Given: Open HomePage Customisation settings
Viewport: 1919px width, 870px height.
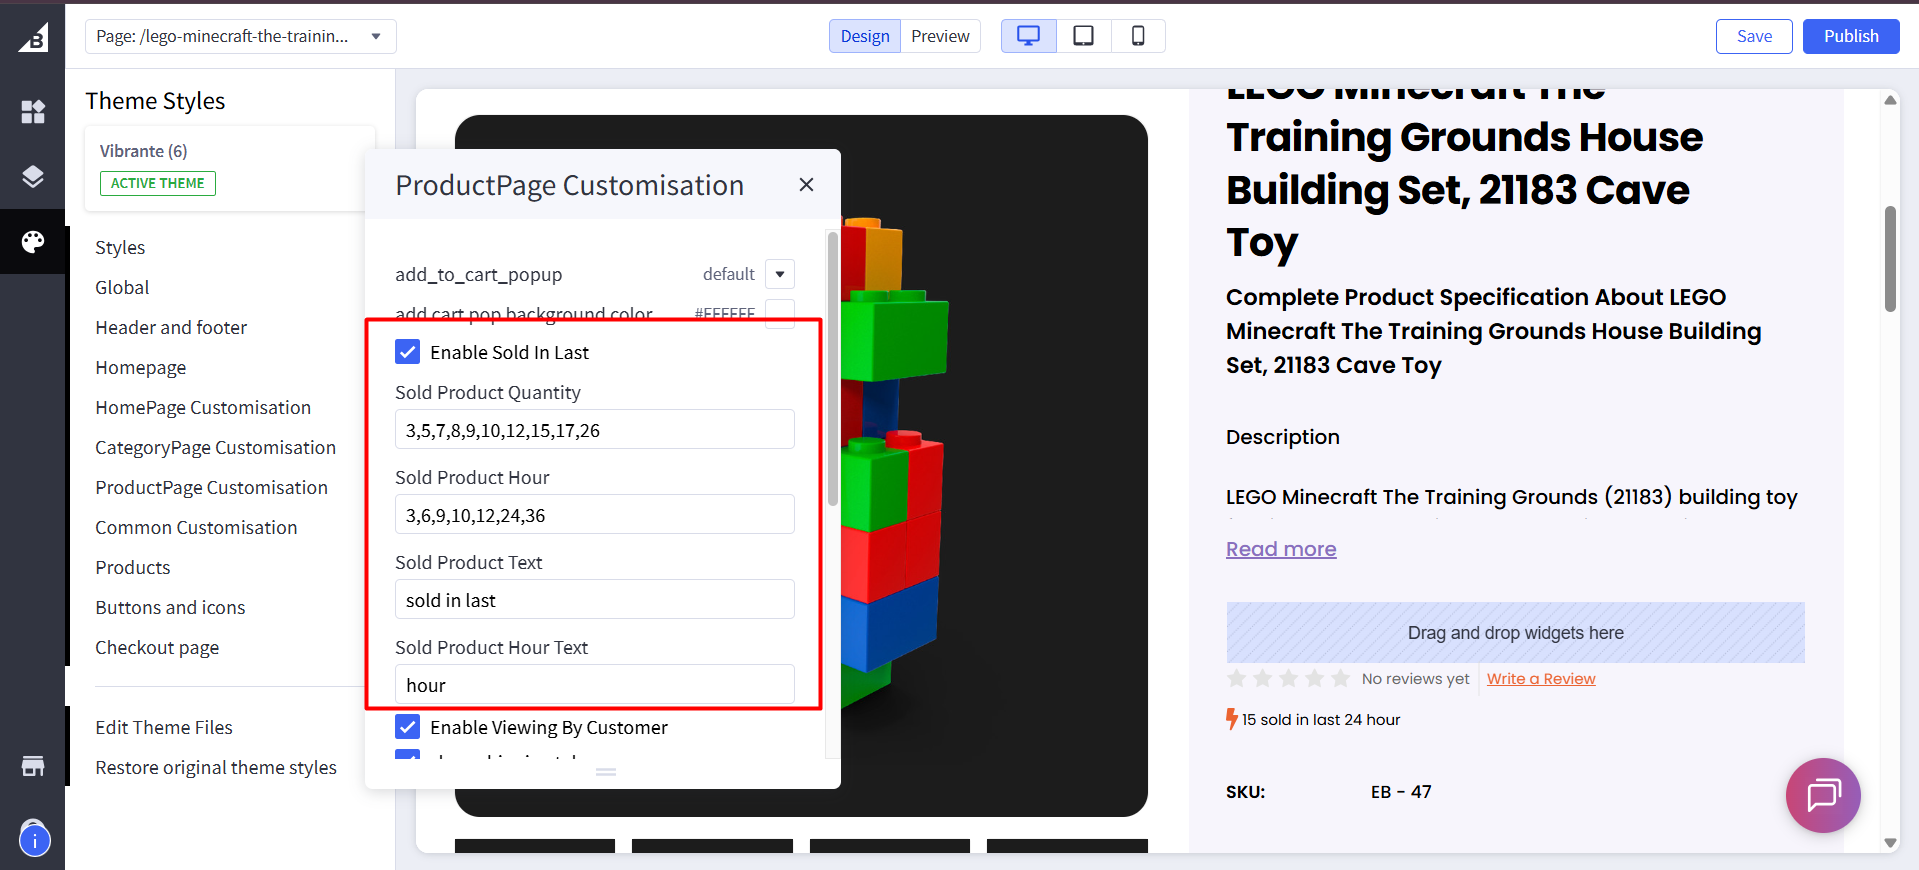Looking at the screenshot, I should pos(203,407).
